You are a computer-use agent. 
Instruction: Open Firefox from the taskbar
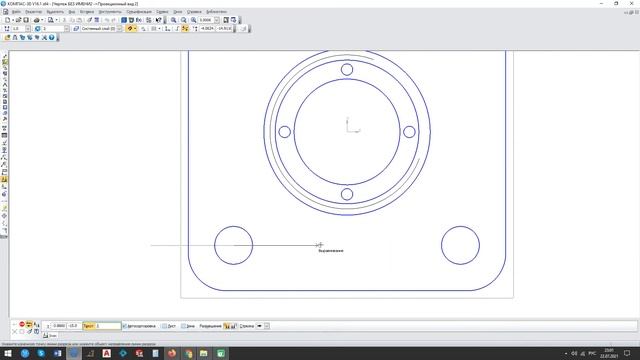click(172, 353)
